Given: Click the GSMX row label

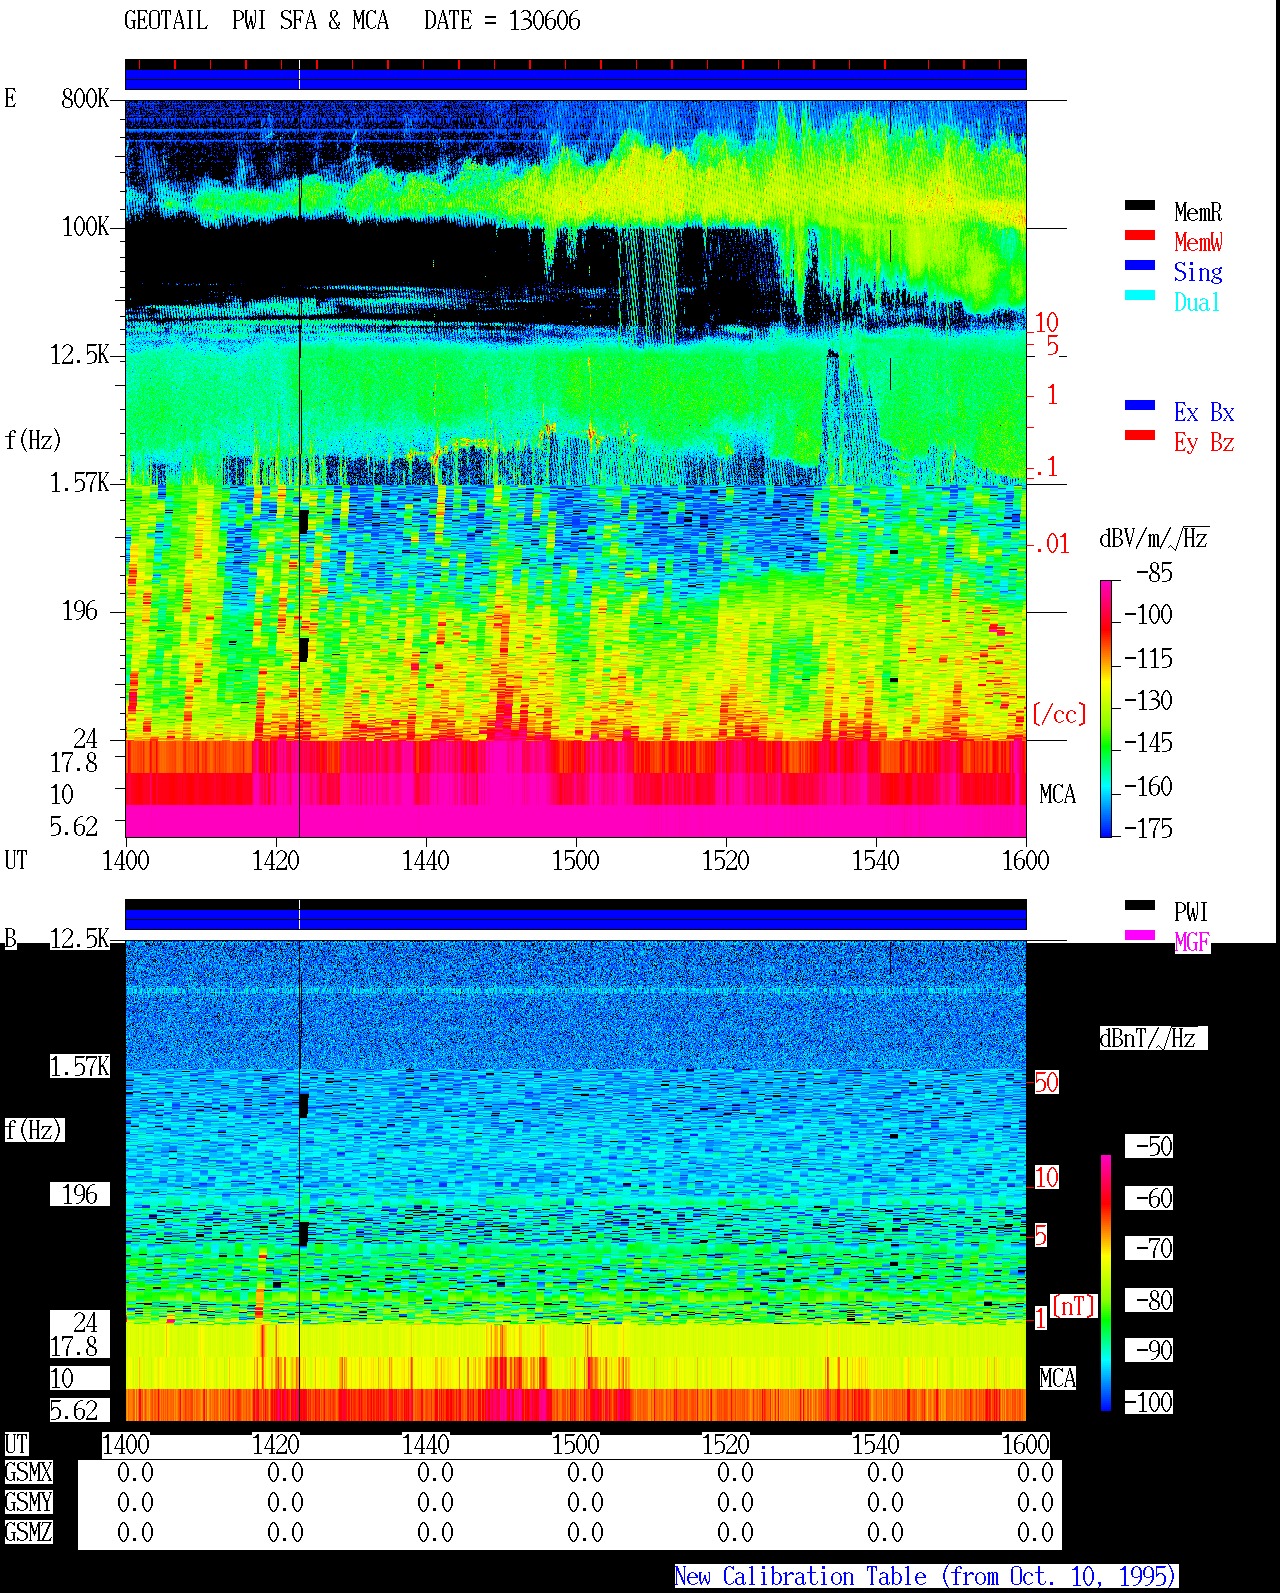Looking at the screenshot, I should click(x=28, y=1472).
